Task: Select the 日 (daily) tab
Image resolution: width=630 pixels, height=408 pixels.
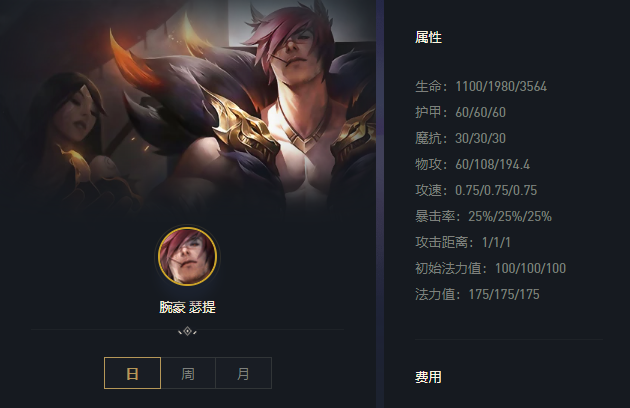Action: 132,373
